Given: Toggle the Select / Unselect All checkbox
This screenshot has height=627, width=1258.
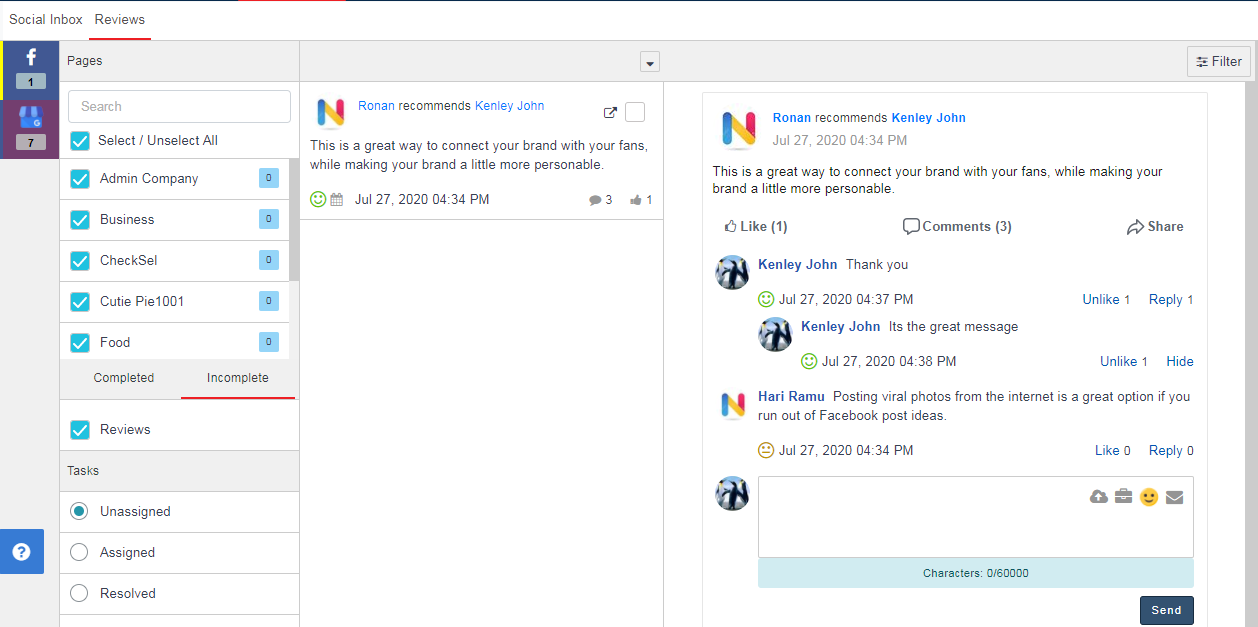Looking at the screenshot, I should tap(80, 141).
